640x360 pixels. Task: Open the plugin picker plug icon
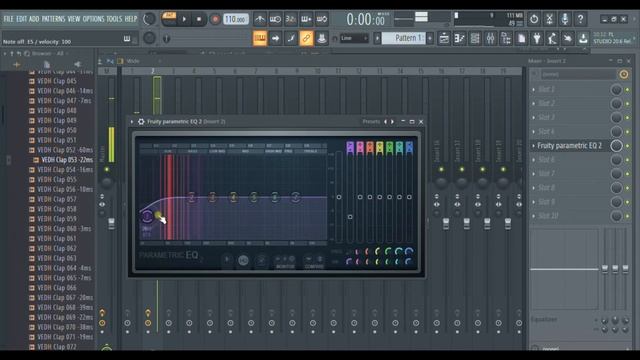537,38
